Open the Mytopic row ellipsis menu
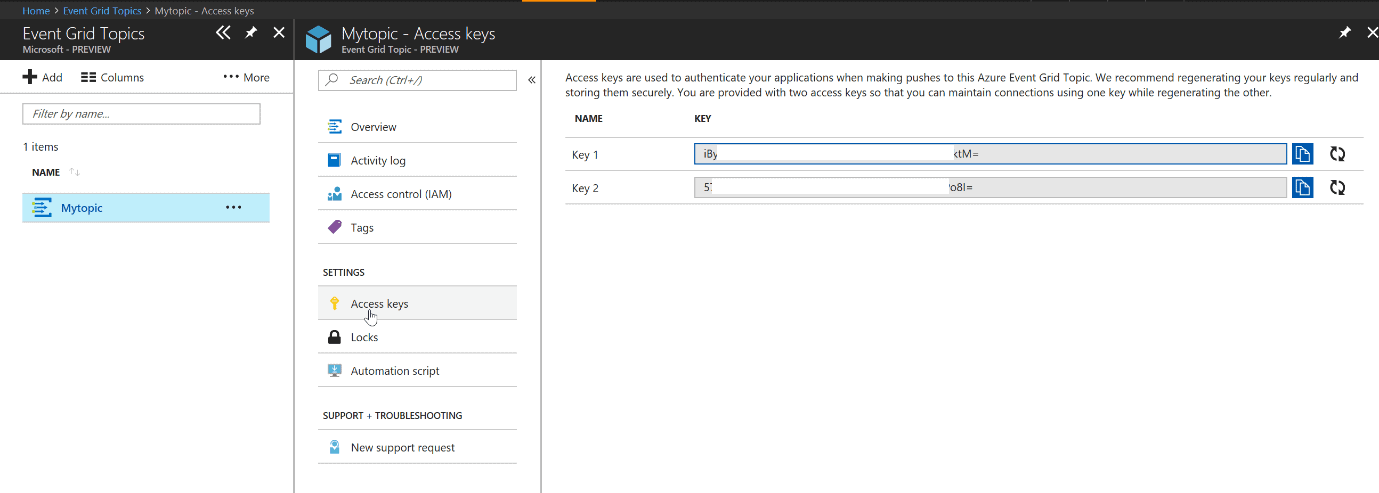Screen dimensions: 1379x493 234,208
